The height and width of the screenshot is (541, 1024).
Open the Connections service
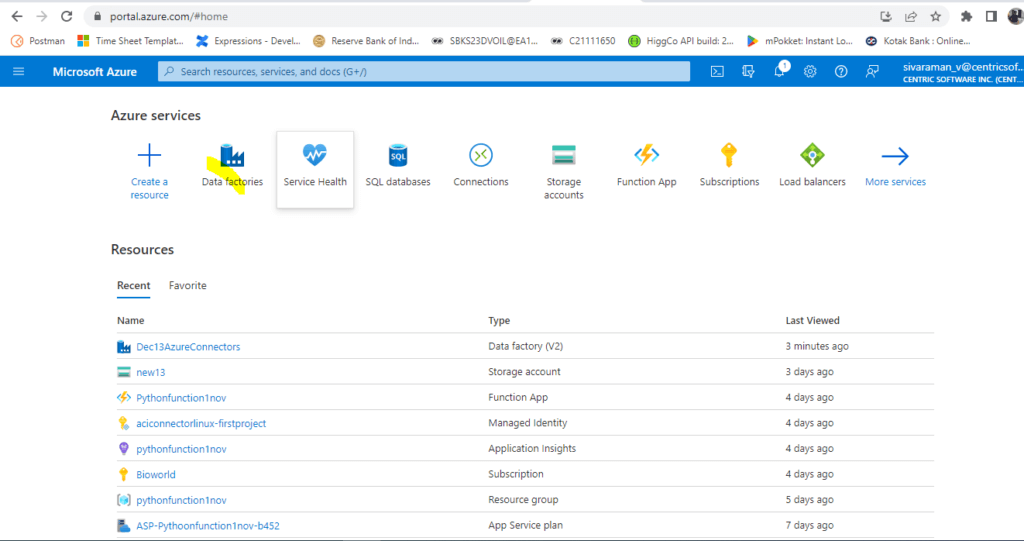click(481, 167)
